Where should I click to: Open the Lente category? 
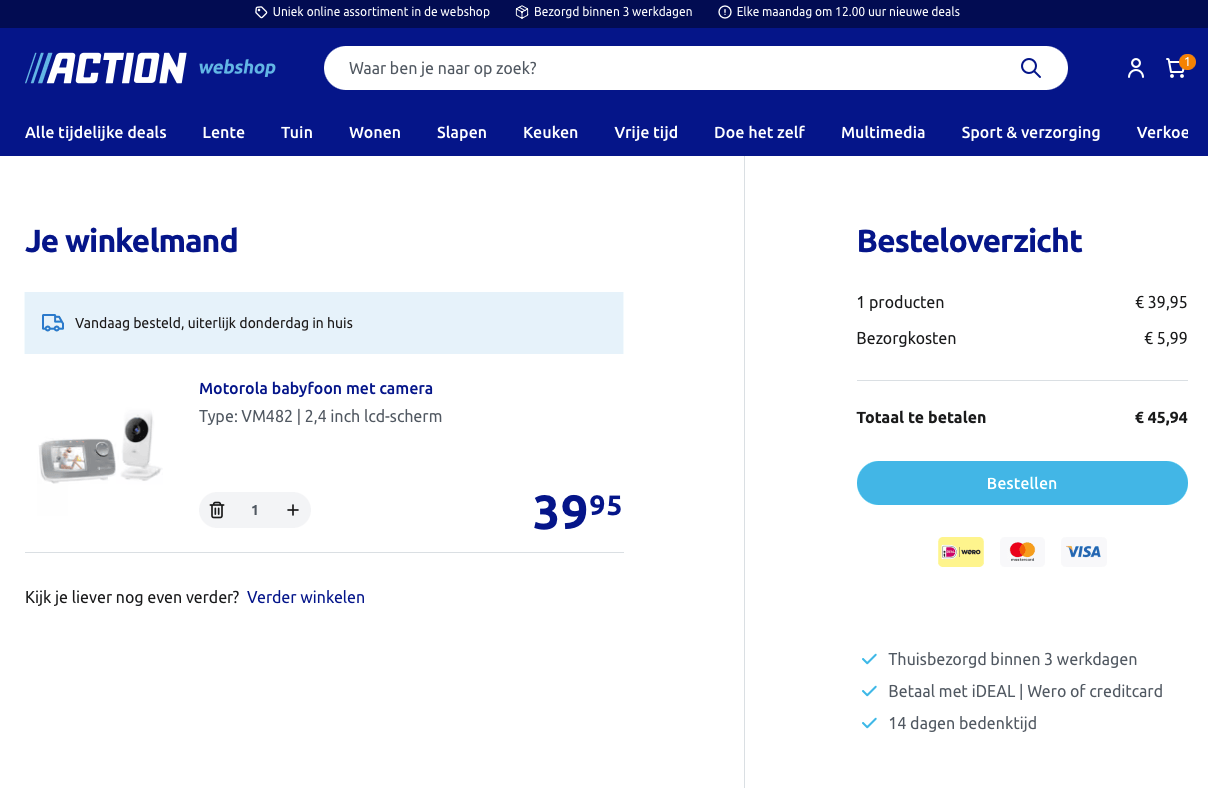click(223, 132)
